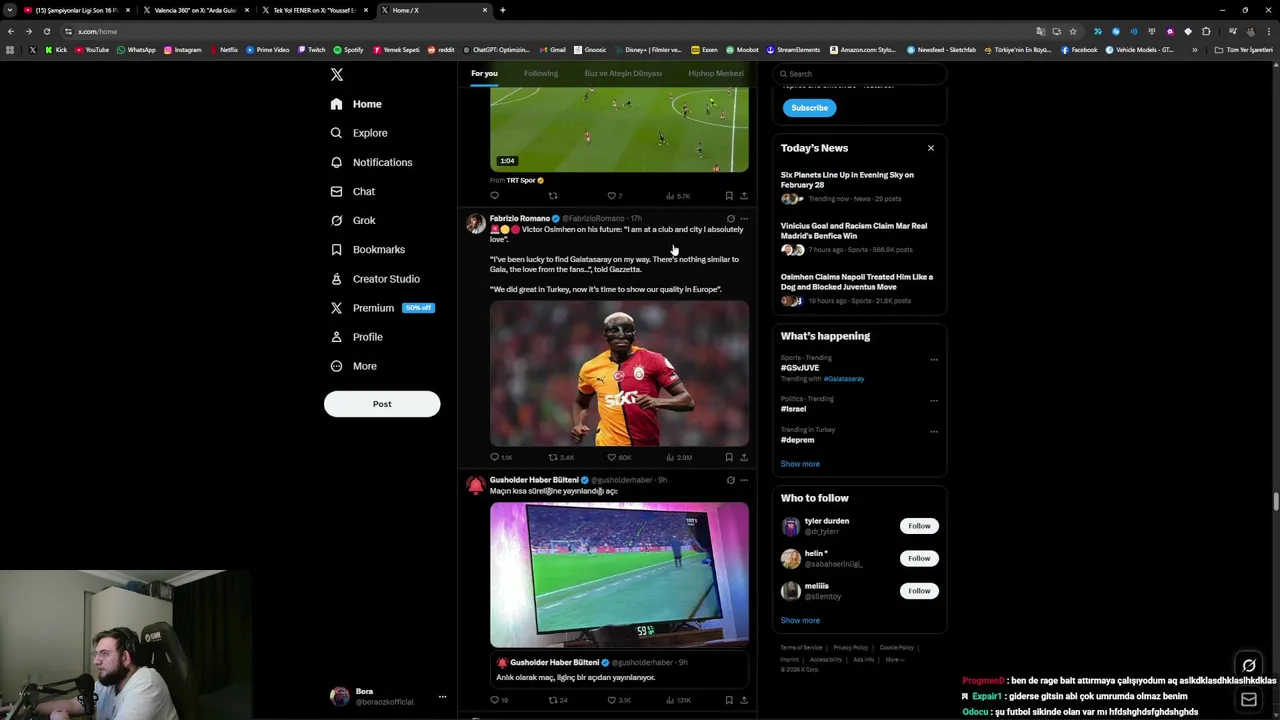The width and height of the screenshot is (1280, 720).
Task: Open more options for #GSvJUVE trend
Action: [934, 359]
